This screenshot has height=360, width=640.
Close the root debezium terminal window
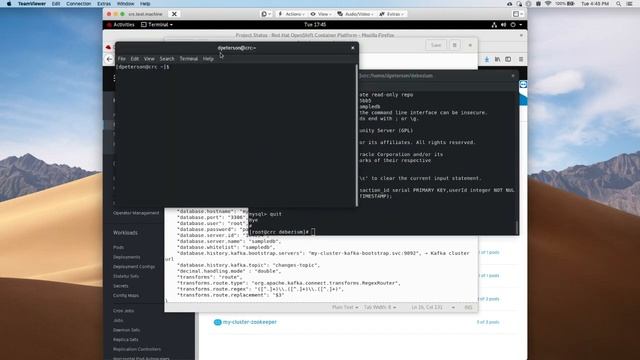513,76
